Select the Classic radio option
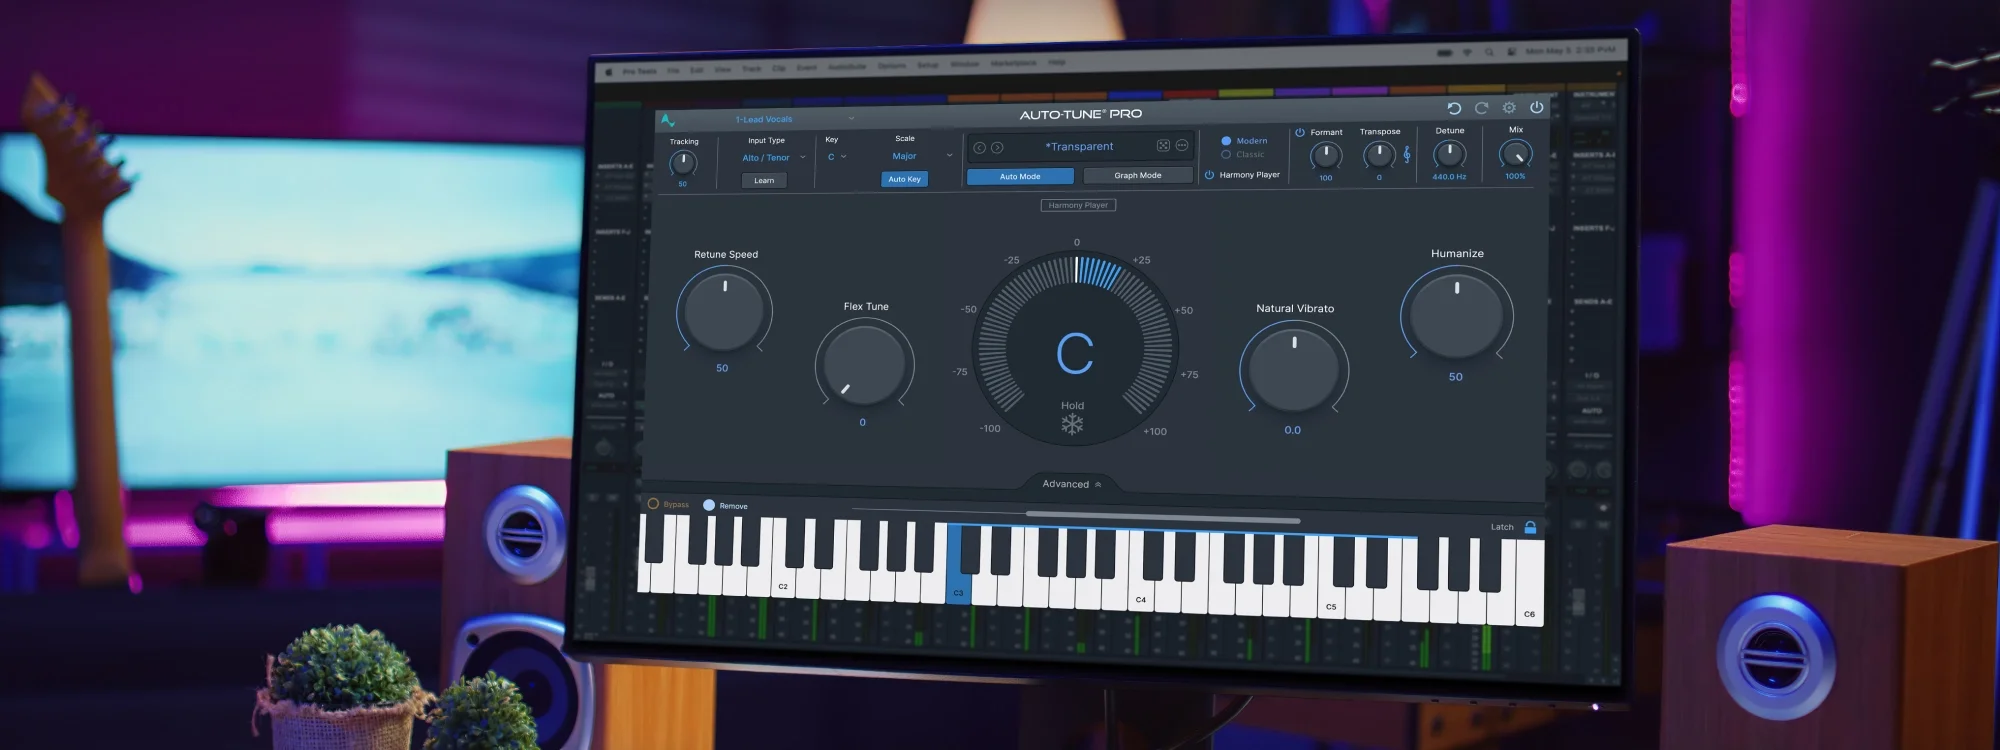 [x=1226, y=155]
